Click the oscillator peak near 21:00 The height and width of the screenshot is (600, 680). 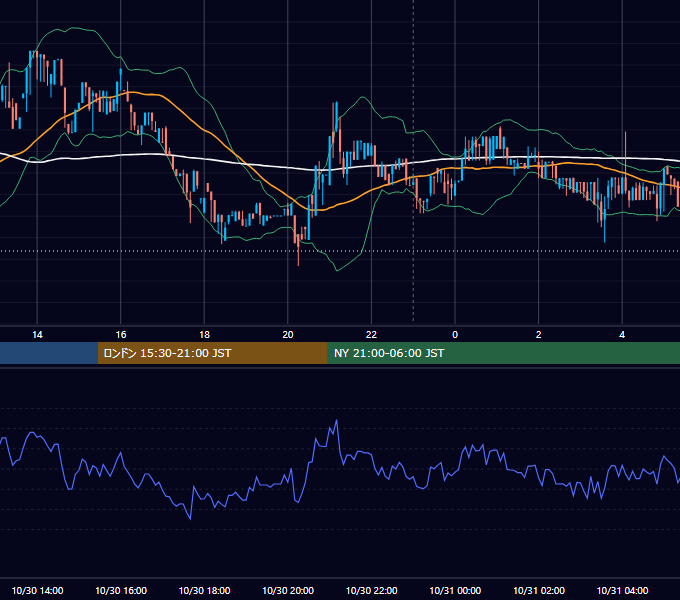pos(336,421)
